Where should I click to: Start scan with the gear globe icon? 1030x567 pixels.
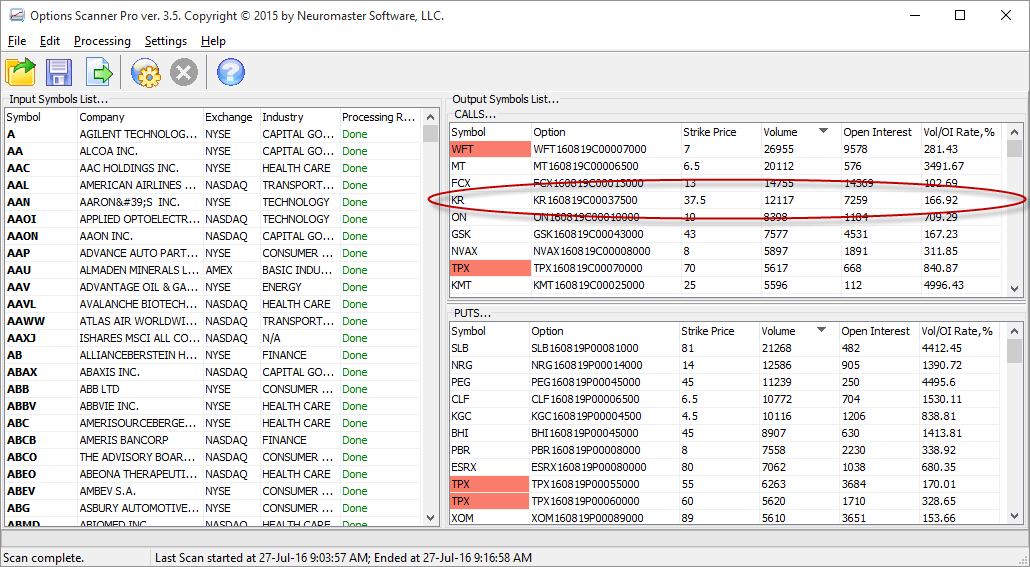[x=145, y=72]
